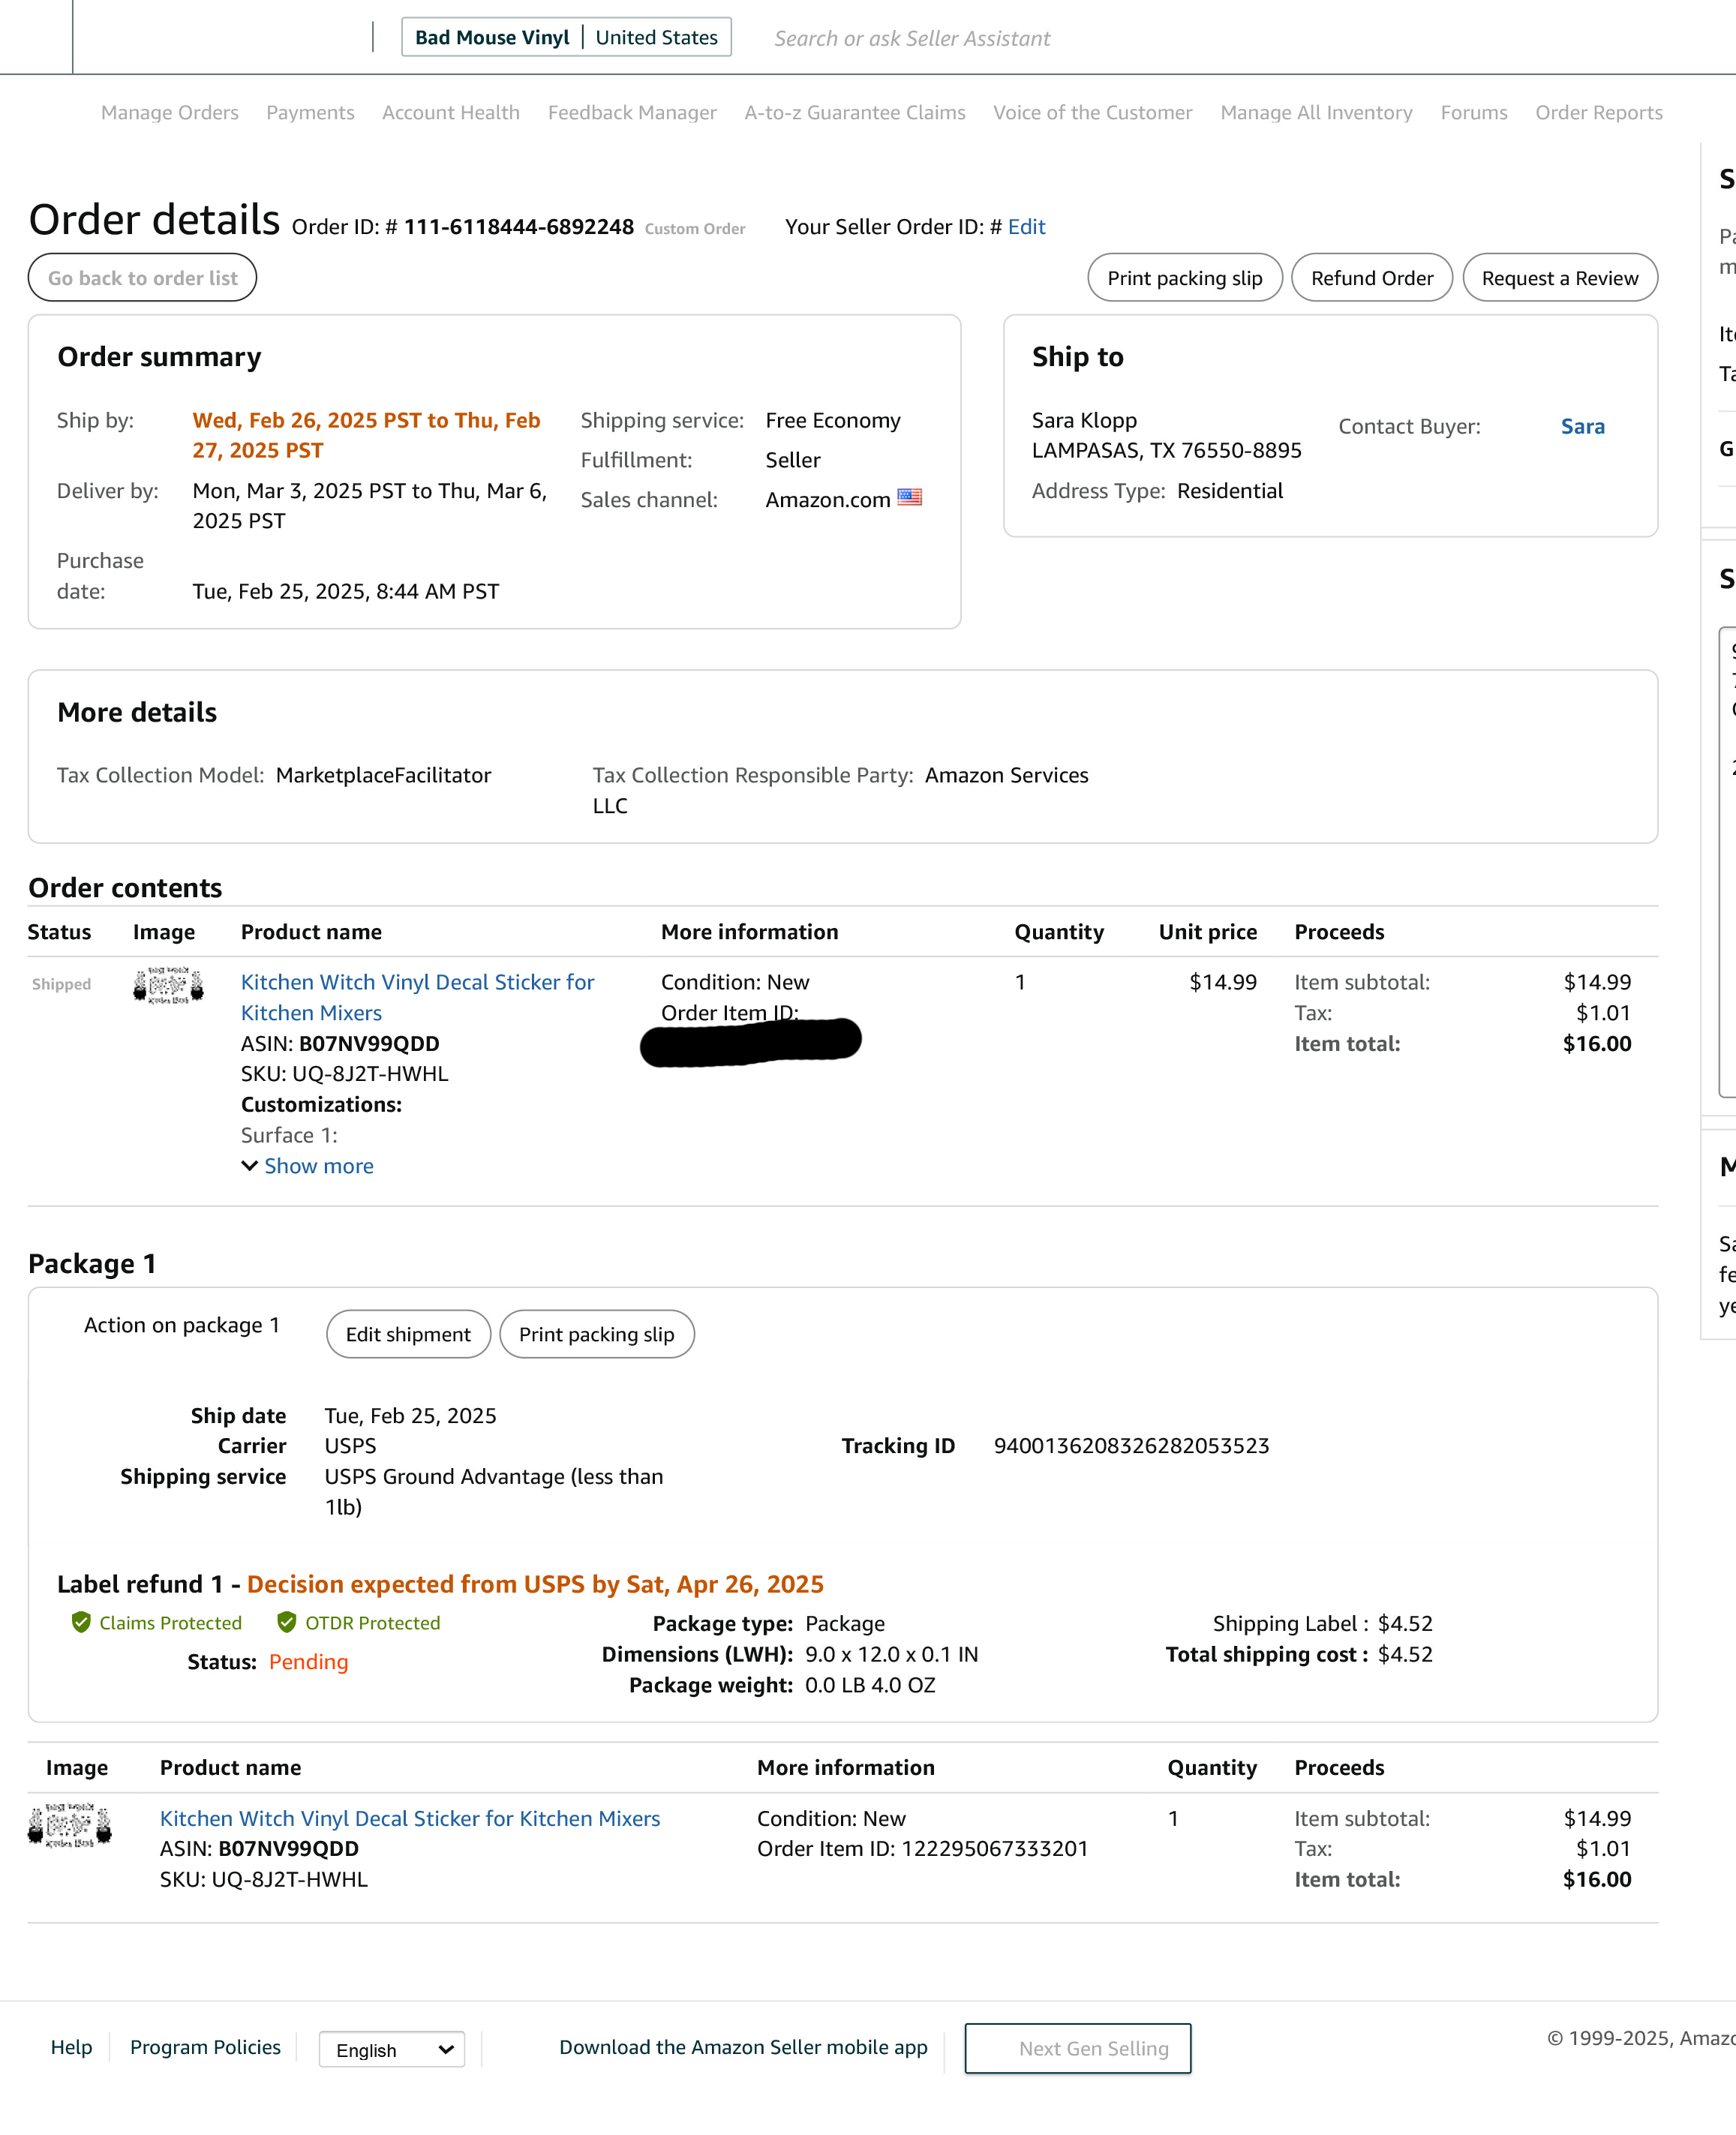Click the Claims Protected shield icon
This screenshot has height=2135, width=1736.
[81, 1622]
